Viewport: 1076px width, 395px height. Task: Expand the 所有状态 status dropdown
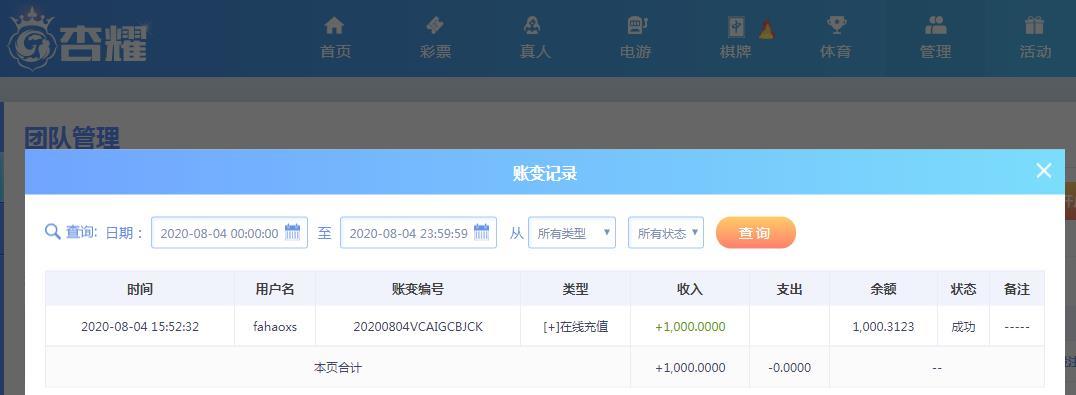coord(666,232)
